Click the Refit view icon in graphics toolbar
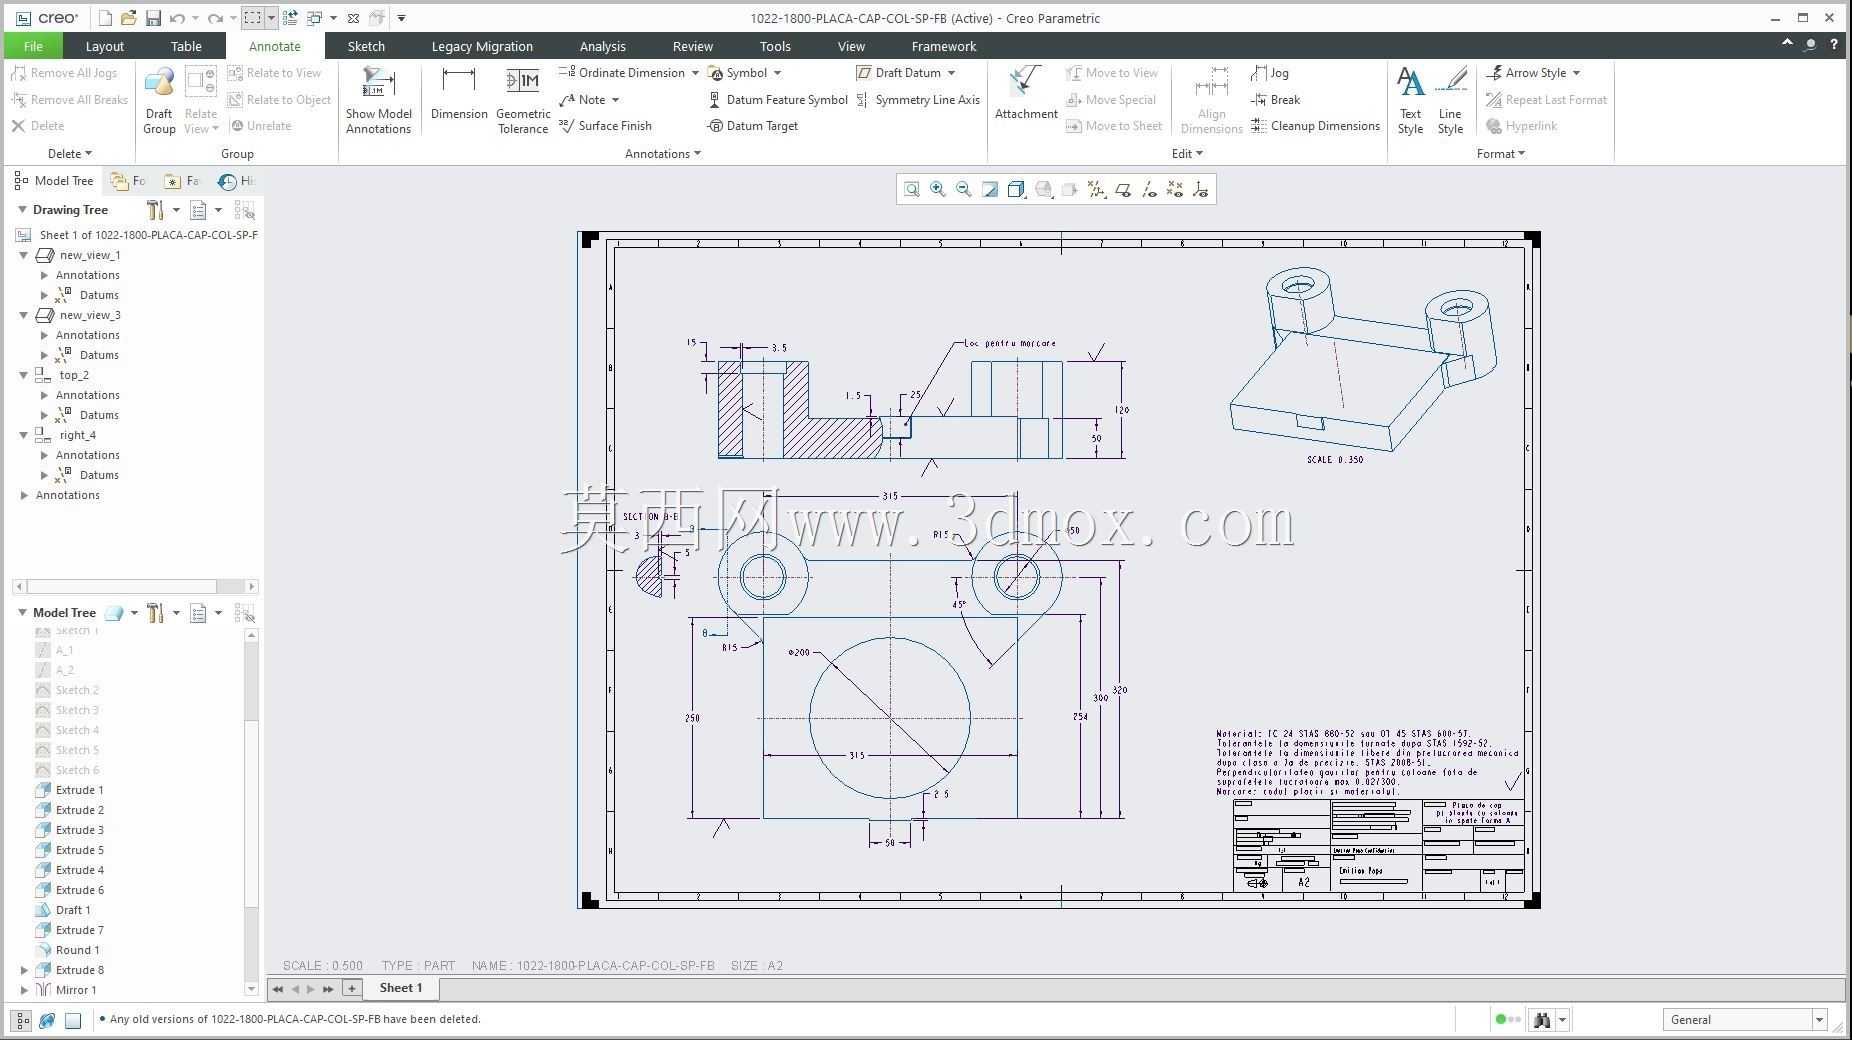The image size is (1852, 1040). point(912,189)
